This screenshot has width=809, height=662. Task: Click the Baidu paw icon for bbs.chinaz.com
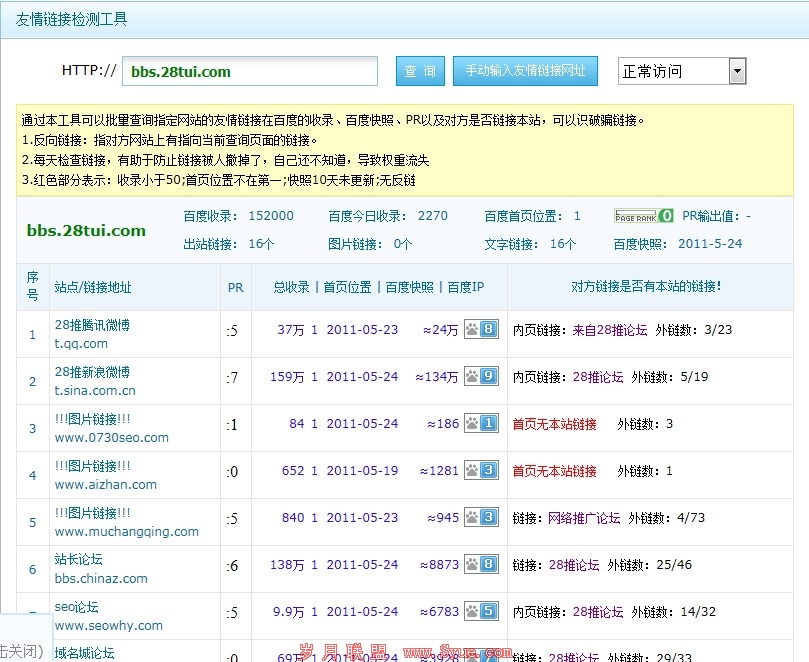(481, 565)
